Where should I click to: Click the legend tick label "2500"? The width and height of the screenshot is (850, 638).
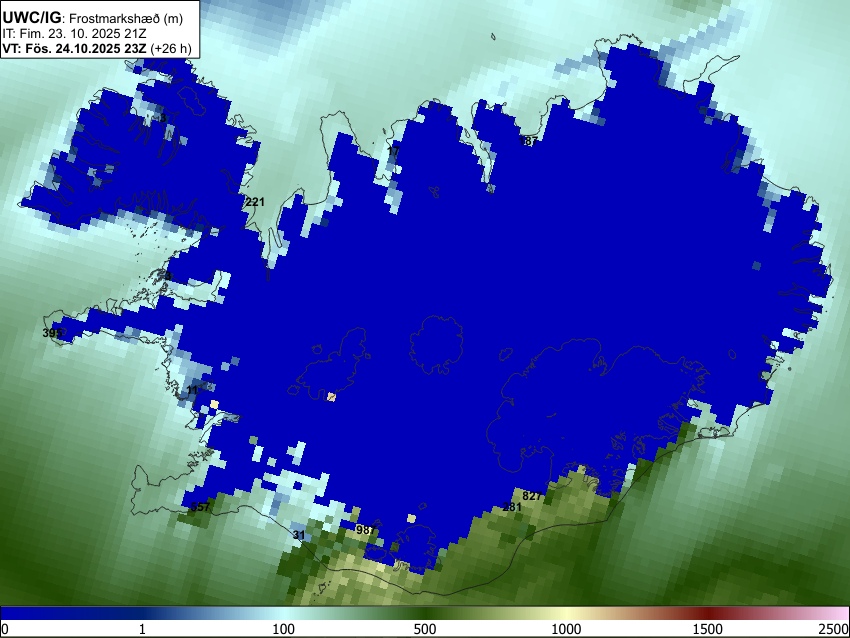834,629
